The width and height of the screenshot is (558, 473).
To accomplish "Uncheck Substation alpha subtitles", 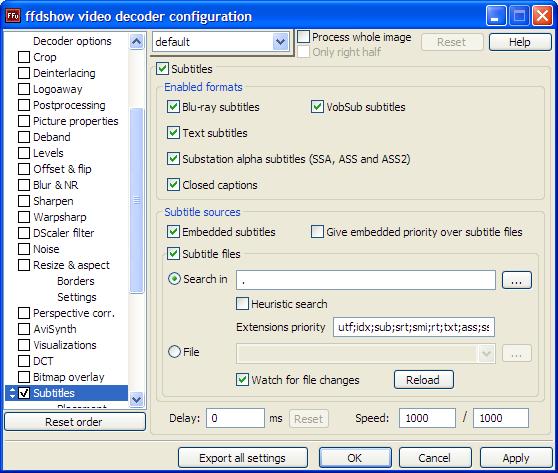I will point(173,159).
